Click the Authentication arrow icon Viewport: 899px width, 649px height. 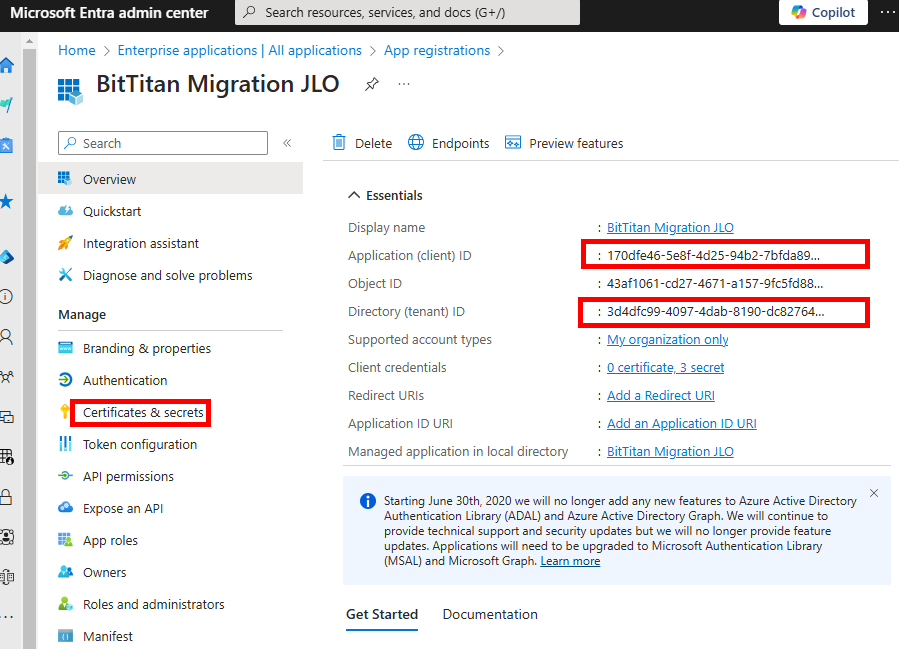pos(65,380)
